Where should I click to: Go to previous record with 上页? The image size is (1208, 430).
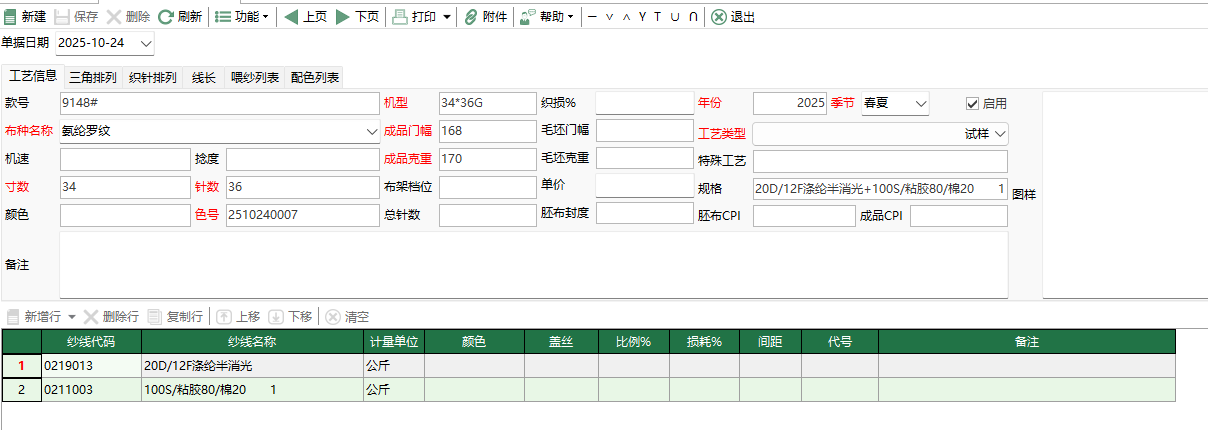[x=305, y=17]
